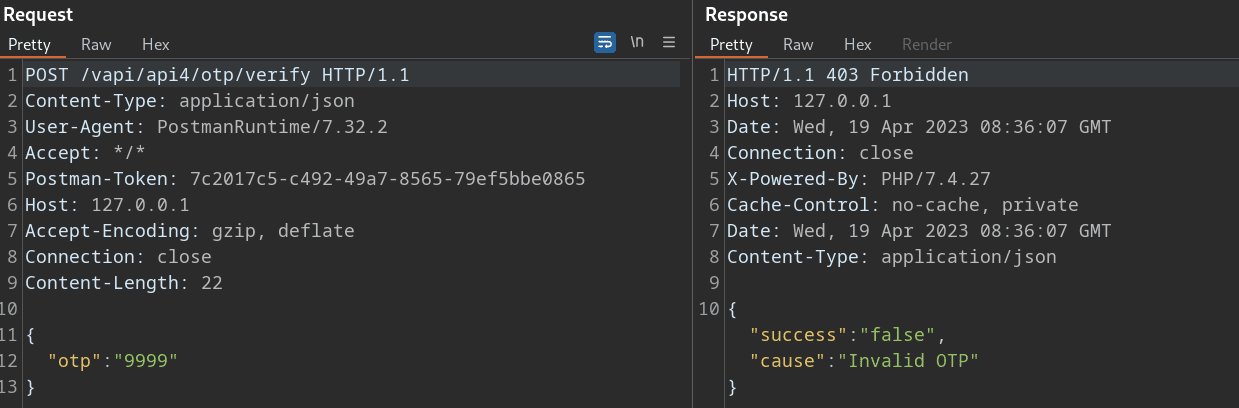Switch to Response Pretty tab

coord(731,45)
